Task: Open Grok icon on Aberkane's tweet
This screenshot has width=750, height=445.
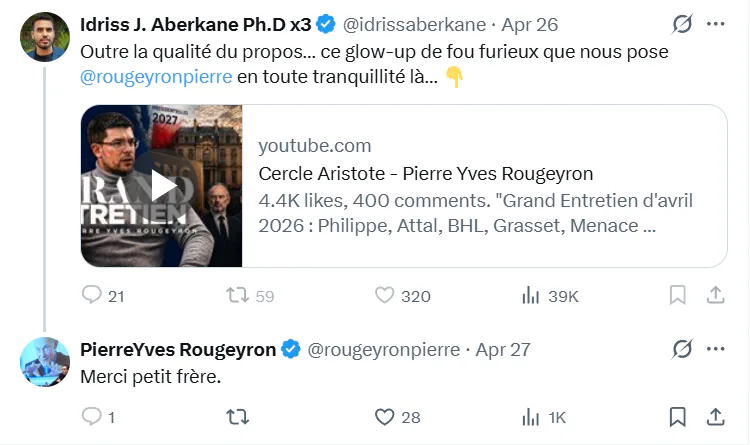Action: pyautogui.click(x=682, y=24)
